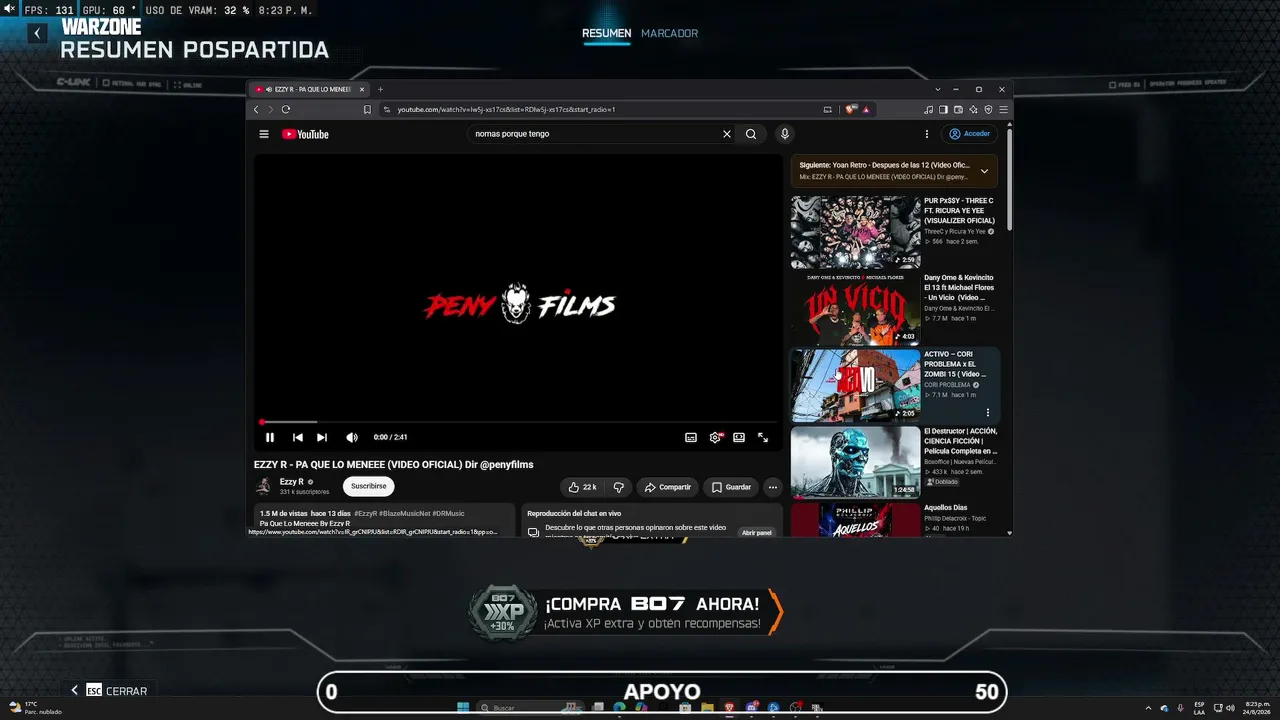Click Abrir panel for live chat replay

click(x=757, y=533)
